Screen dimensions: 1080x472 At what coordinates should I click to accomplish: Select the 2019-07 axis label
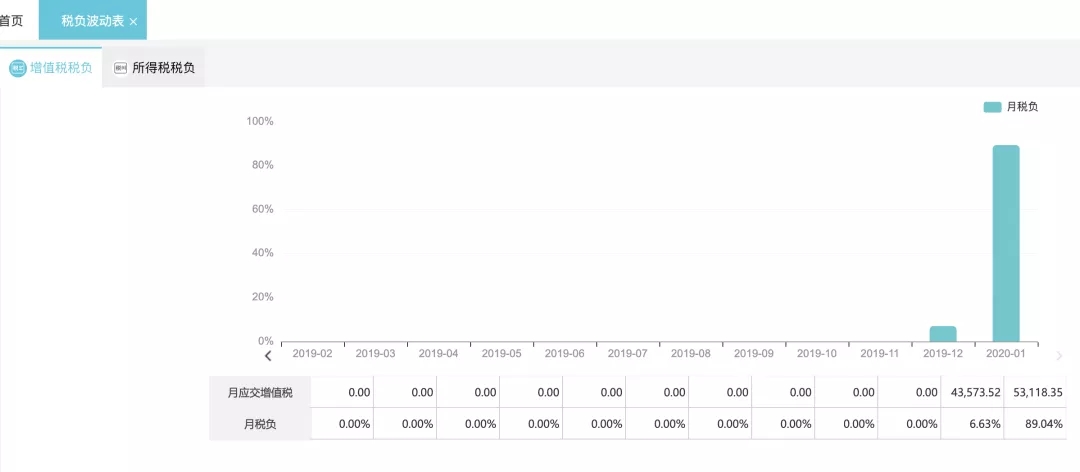point(628,354)
